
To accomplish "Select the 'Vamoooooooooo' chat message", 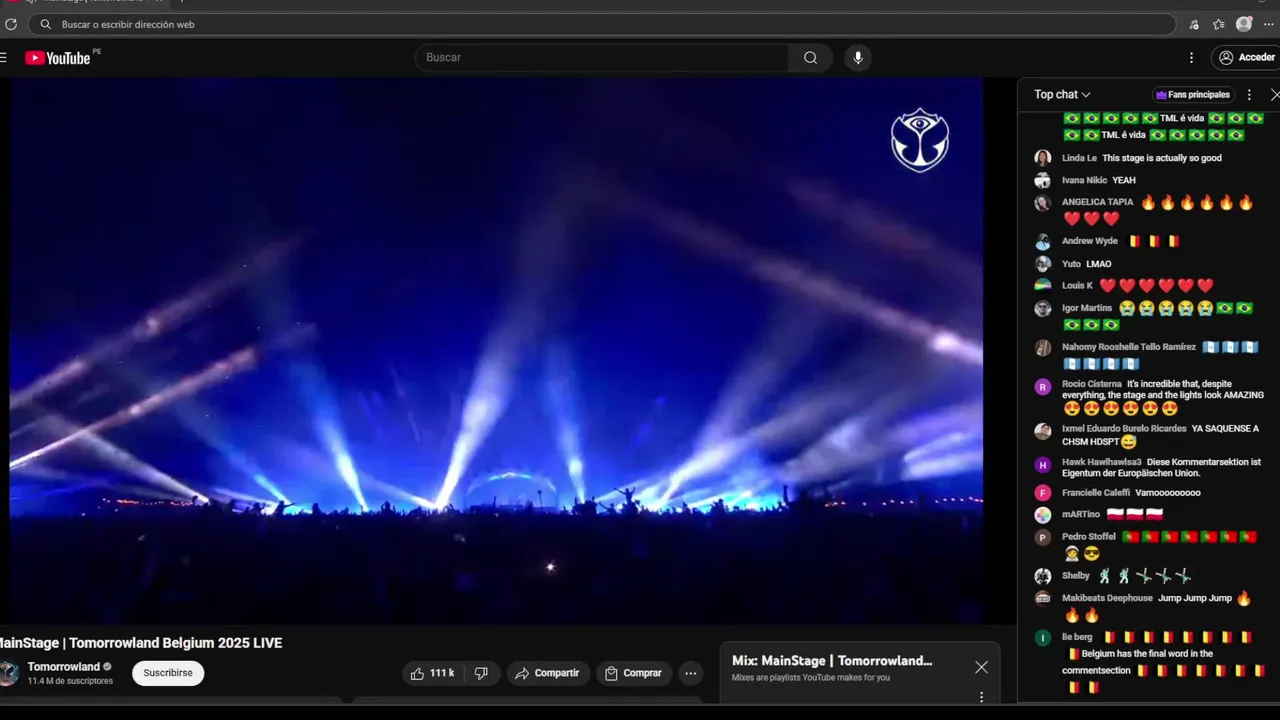I will coord(1168,493).
